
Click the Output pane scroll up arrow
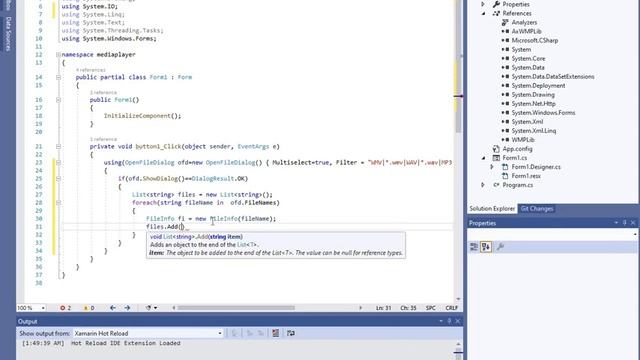(458, 344)
